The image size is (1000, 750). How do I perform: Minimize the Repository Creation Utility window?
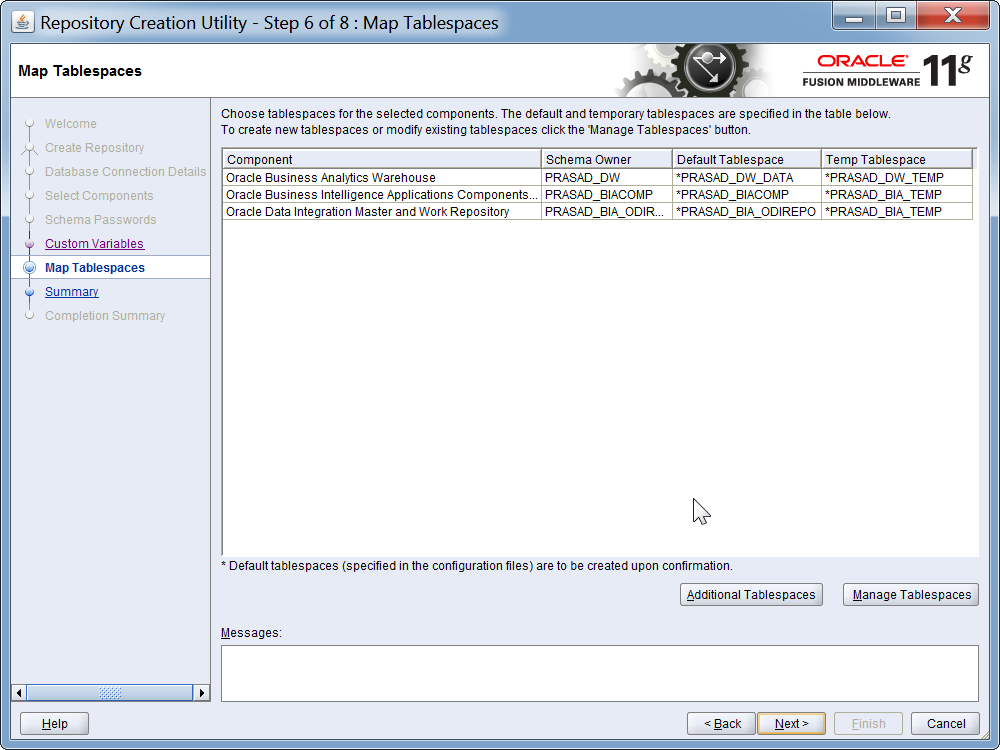click(x=854, y=16)
